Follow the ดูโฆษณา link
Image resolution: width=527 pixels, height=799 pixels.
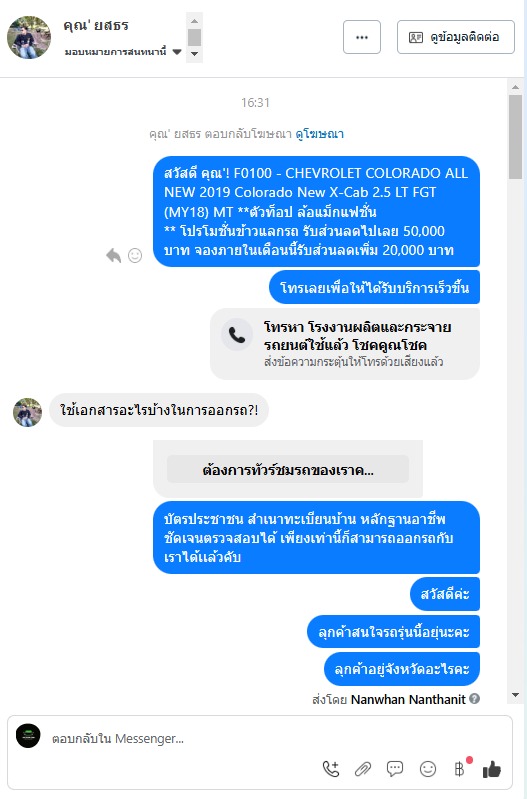[x=320, y=134]
